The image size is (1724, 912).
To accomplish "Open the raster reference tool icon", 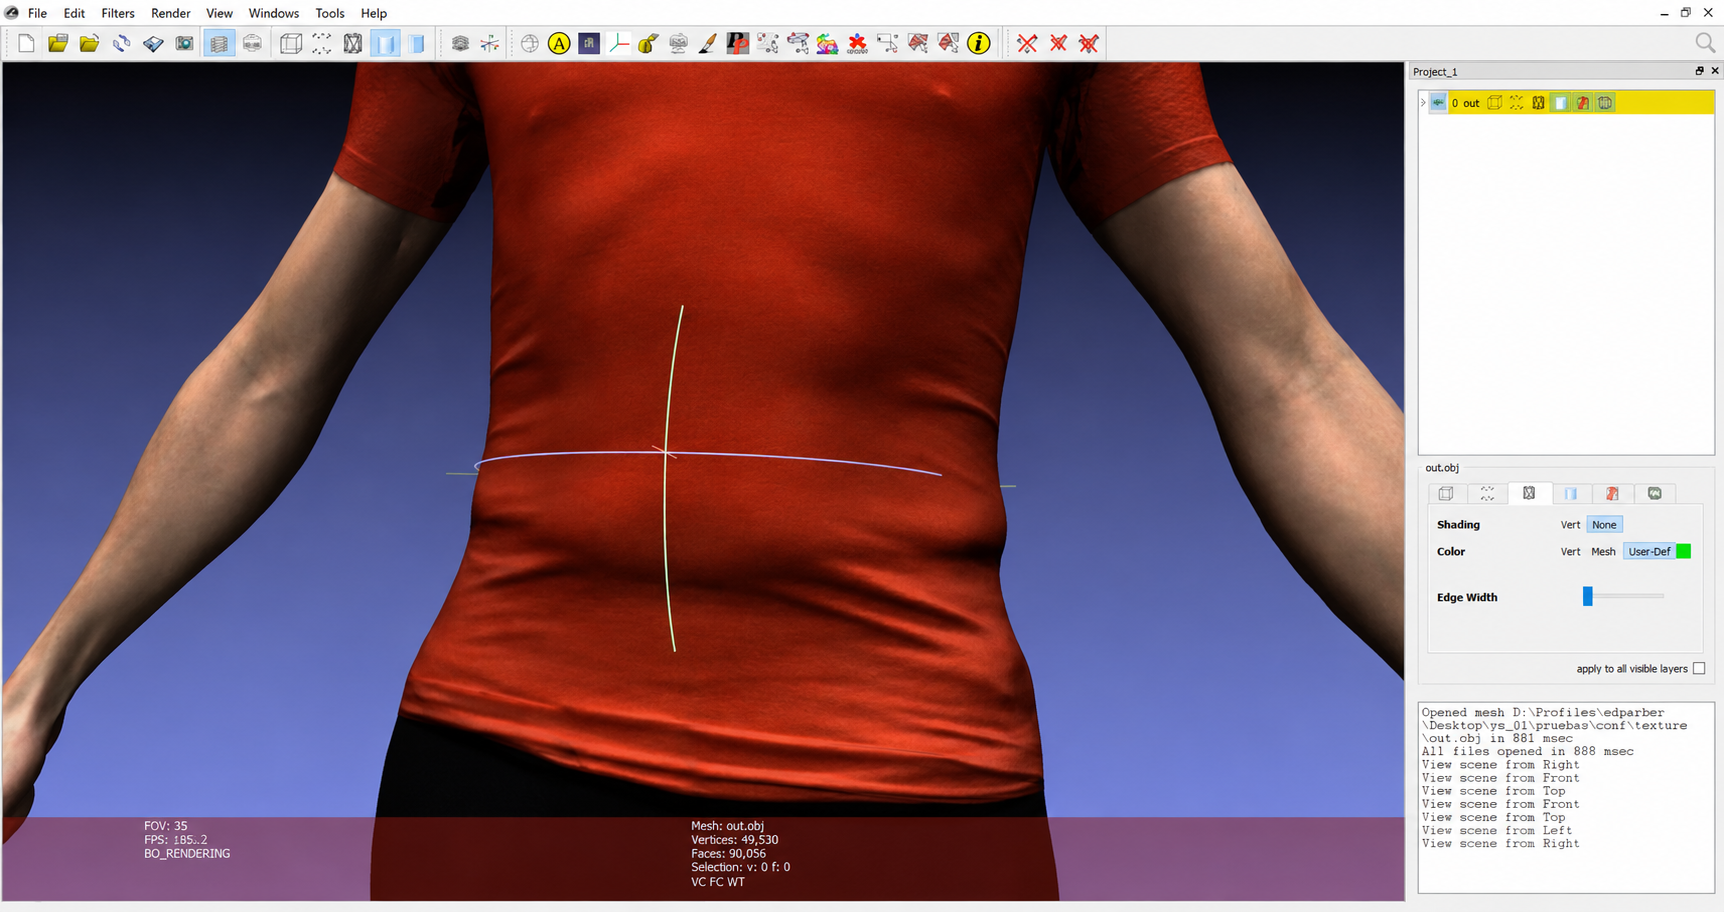I will click(589, 43).
